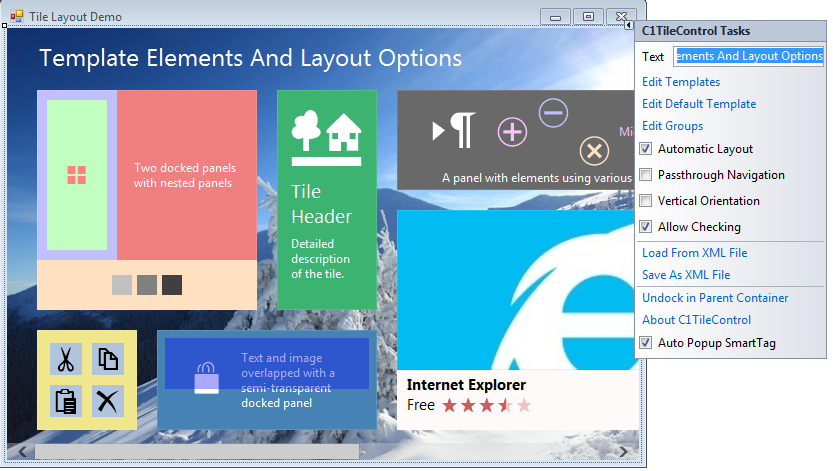Screen dimensions: 833x471
Task: Click the copy documents icon
Action: pyautogui.click(x=108, y=359)
